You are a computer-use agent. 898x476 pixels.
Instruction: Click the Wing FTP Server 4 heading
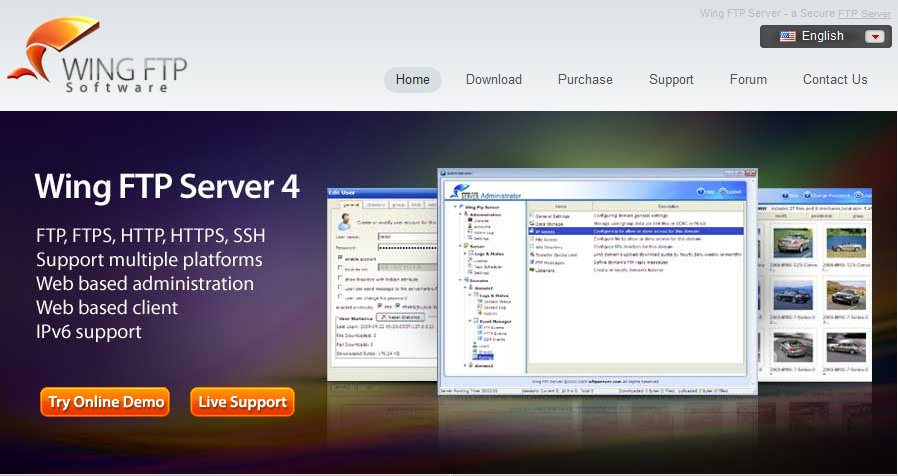[167, 186]
